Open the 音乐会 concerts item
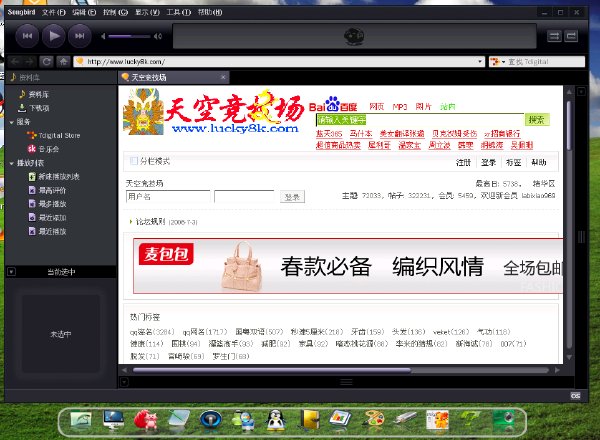The image size is (600, 440). [x=49, y=149]
